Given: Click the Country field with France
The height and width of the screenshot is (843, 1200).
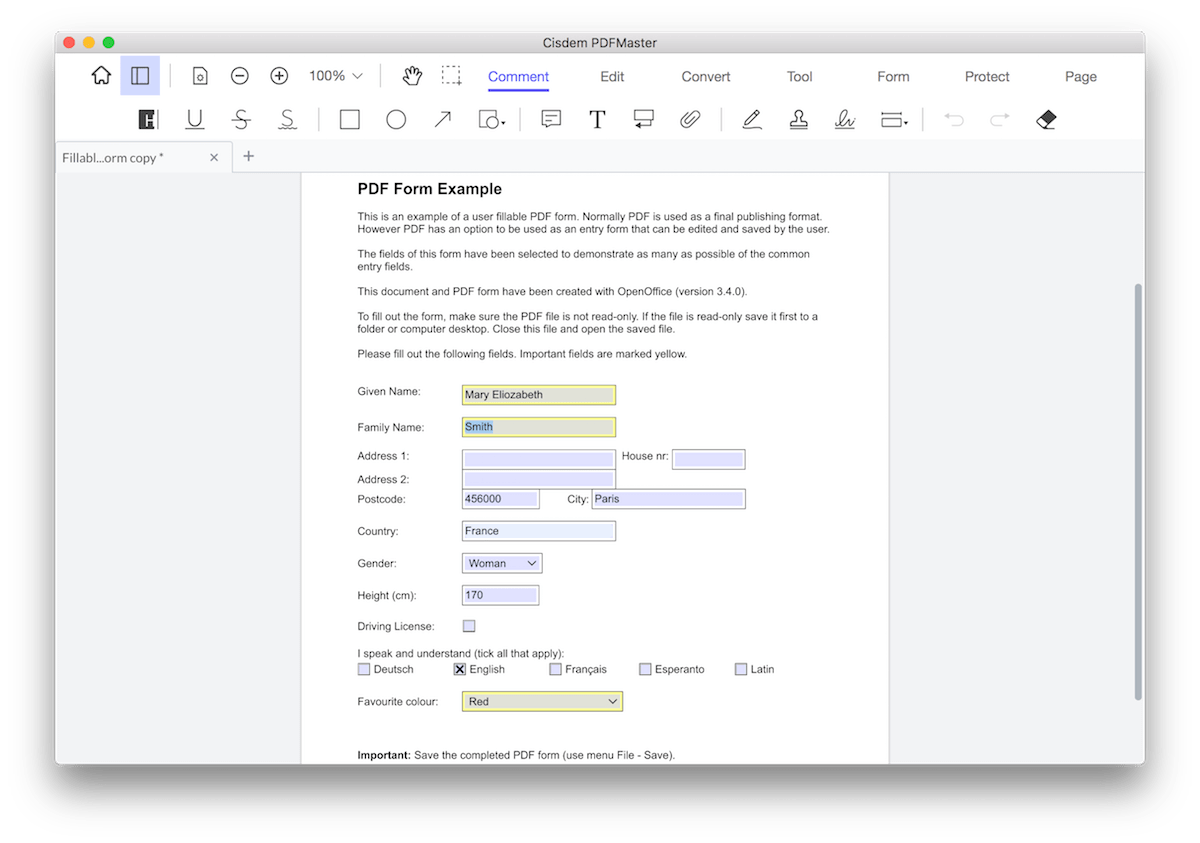Looking at the screenshot, I should [x=539, y=531].
